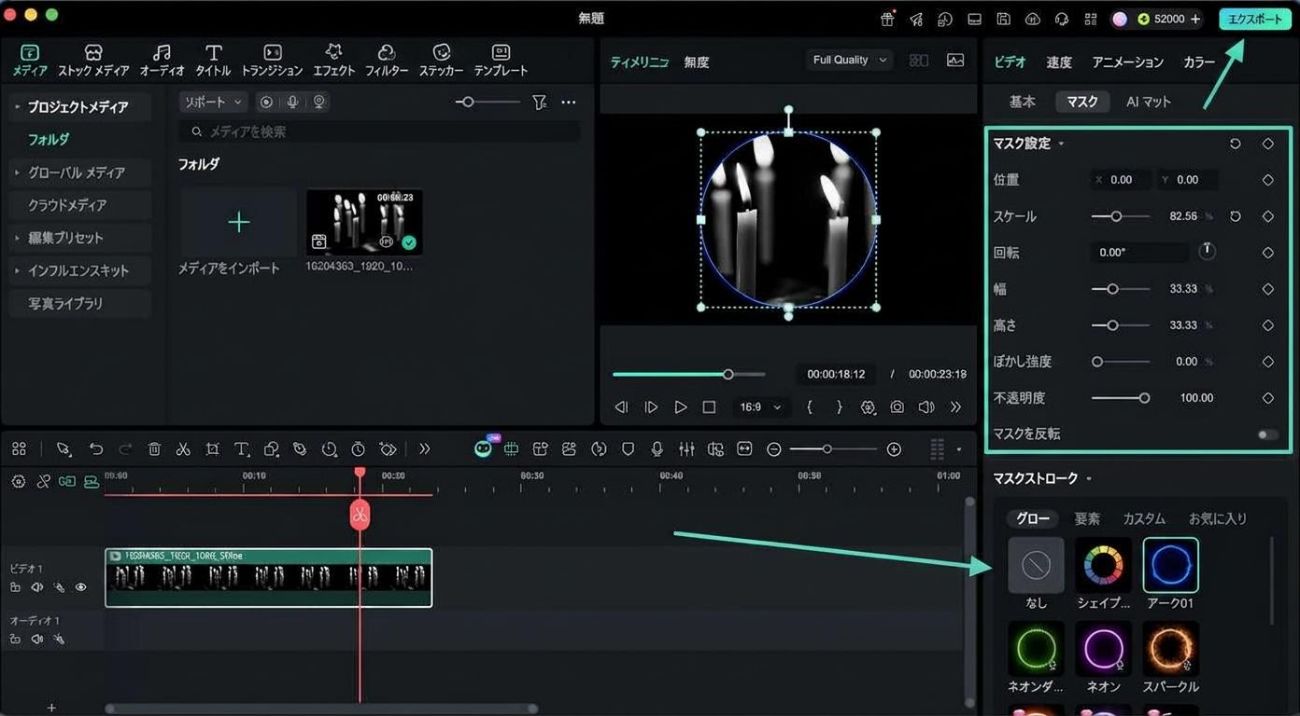Click the volume speaker icon under the preview
Viewport: 1300px width, 716px height.
pyautogui.click(x=926, y=407)
